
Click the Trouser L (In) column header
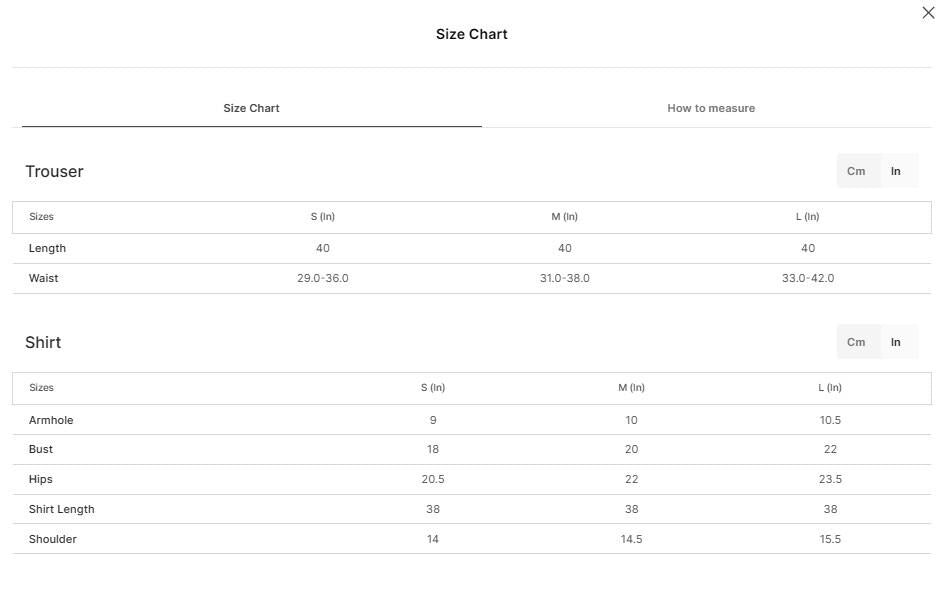(x=808, y=217)
